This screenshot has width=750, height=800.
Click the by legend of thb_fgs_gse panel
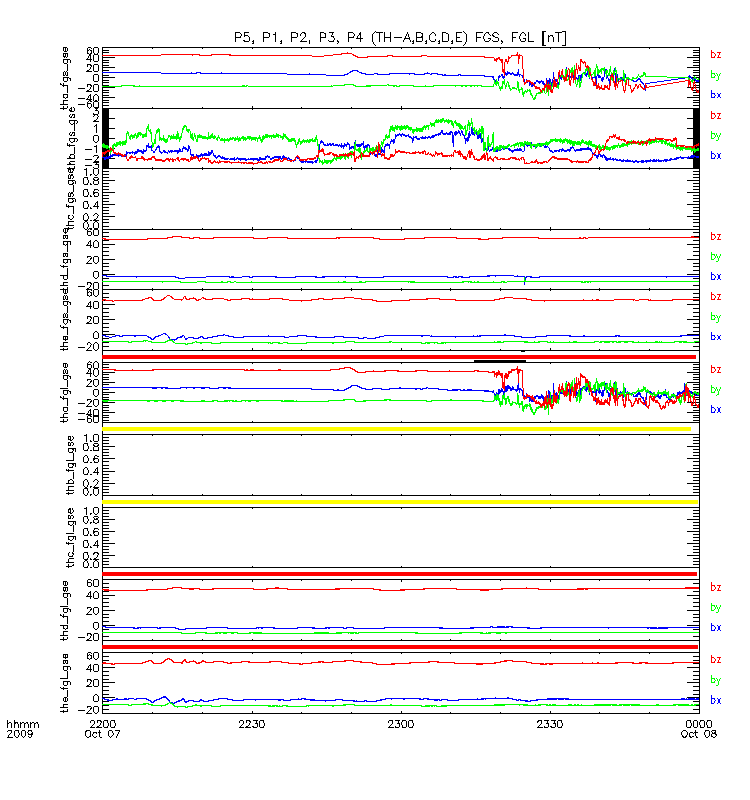tap(716, 136)
